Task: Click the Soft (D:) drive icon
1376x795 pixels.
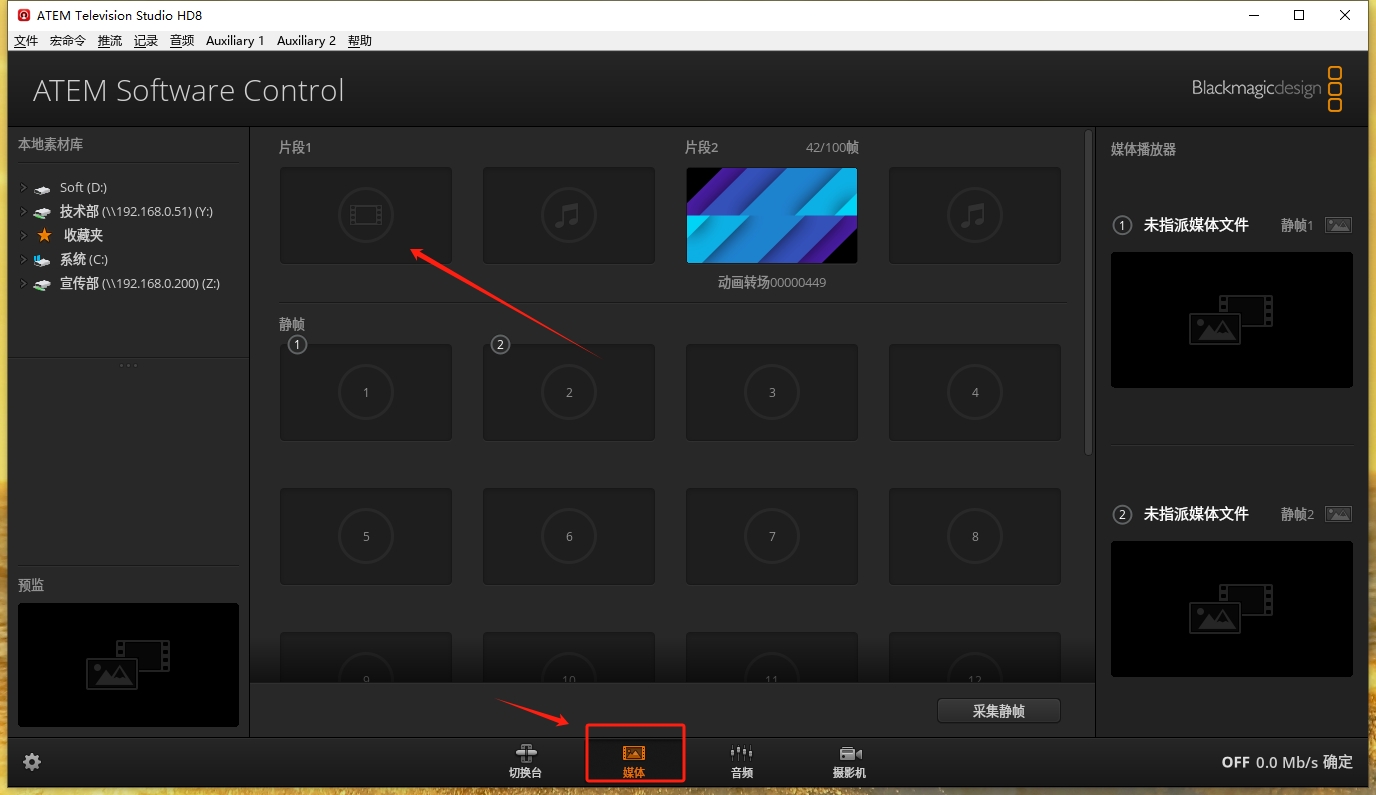Action: [x=42, y=188]
